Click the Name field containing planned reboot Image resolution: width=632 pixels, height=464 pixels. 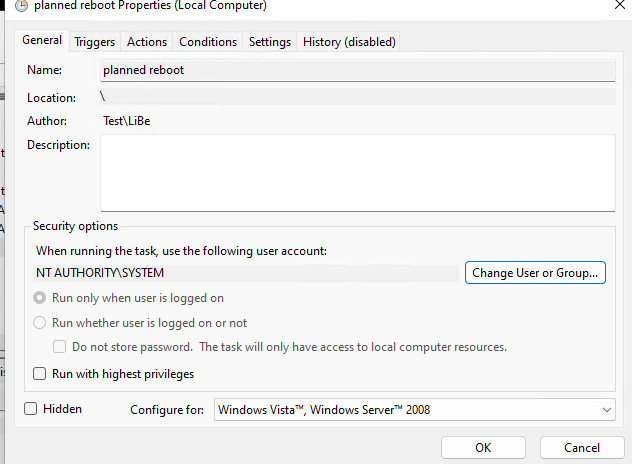[357, 71]
